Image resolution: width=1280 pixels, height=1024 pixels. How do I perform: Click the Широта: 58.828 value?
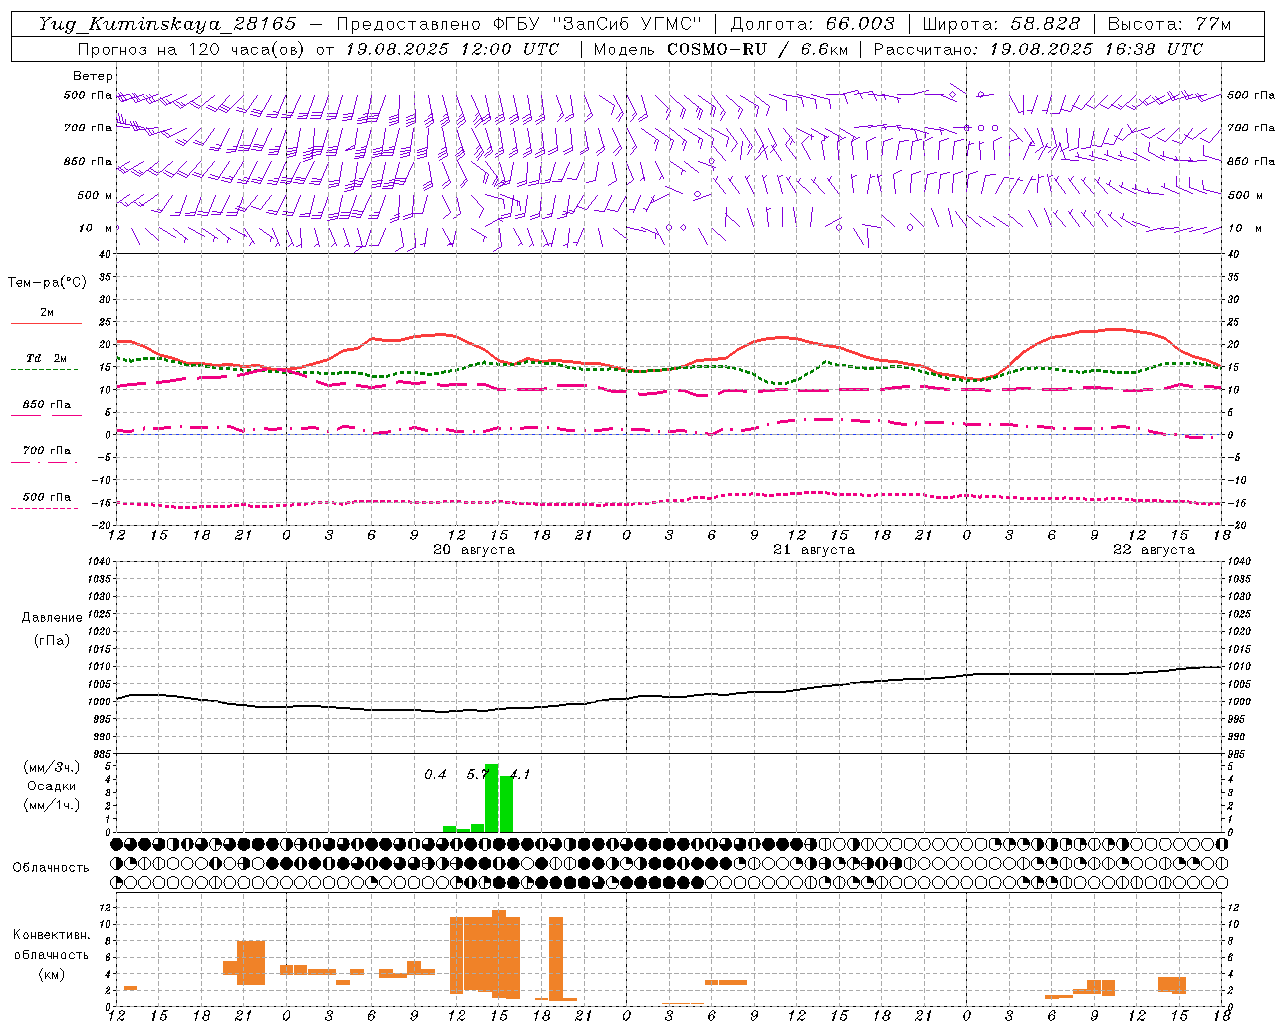point(1001,24)
